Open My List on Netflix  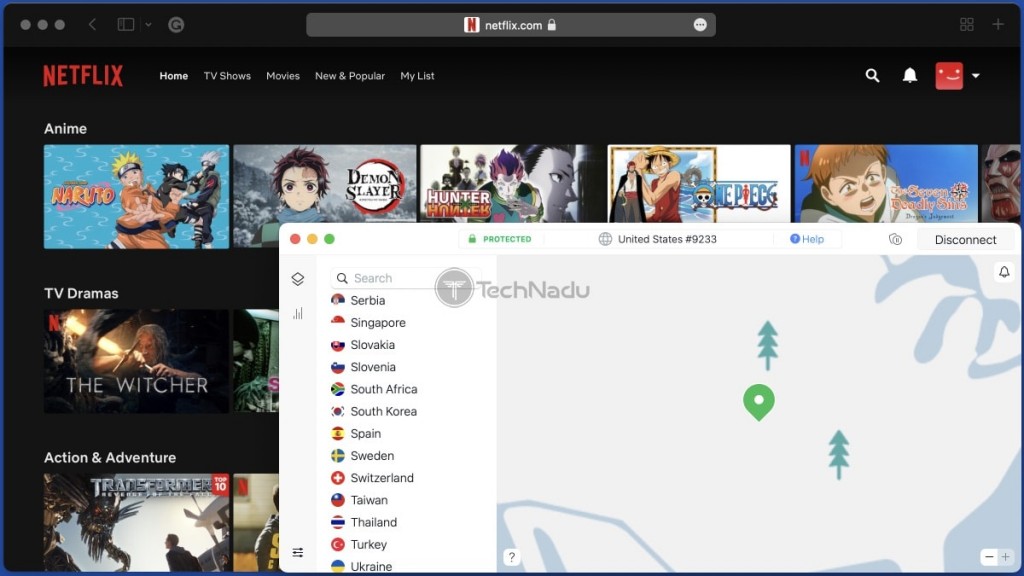click(x=417, y=76)
